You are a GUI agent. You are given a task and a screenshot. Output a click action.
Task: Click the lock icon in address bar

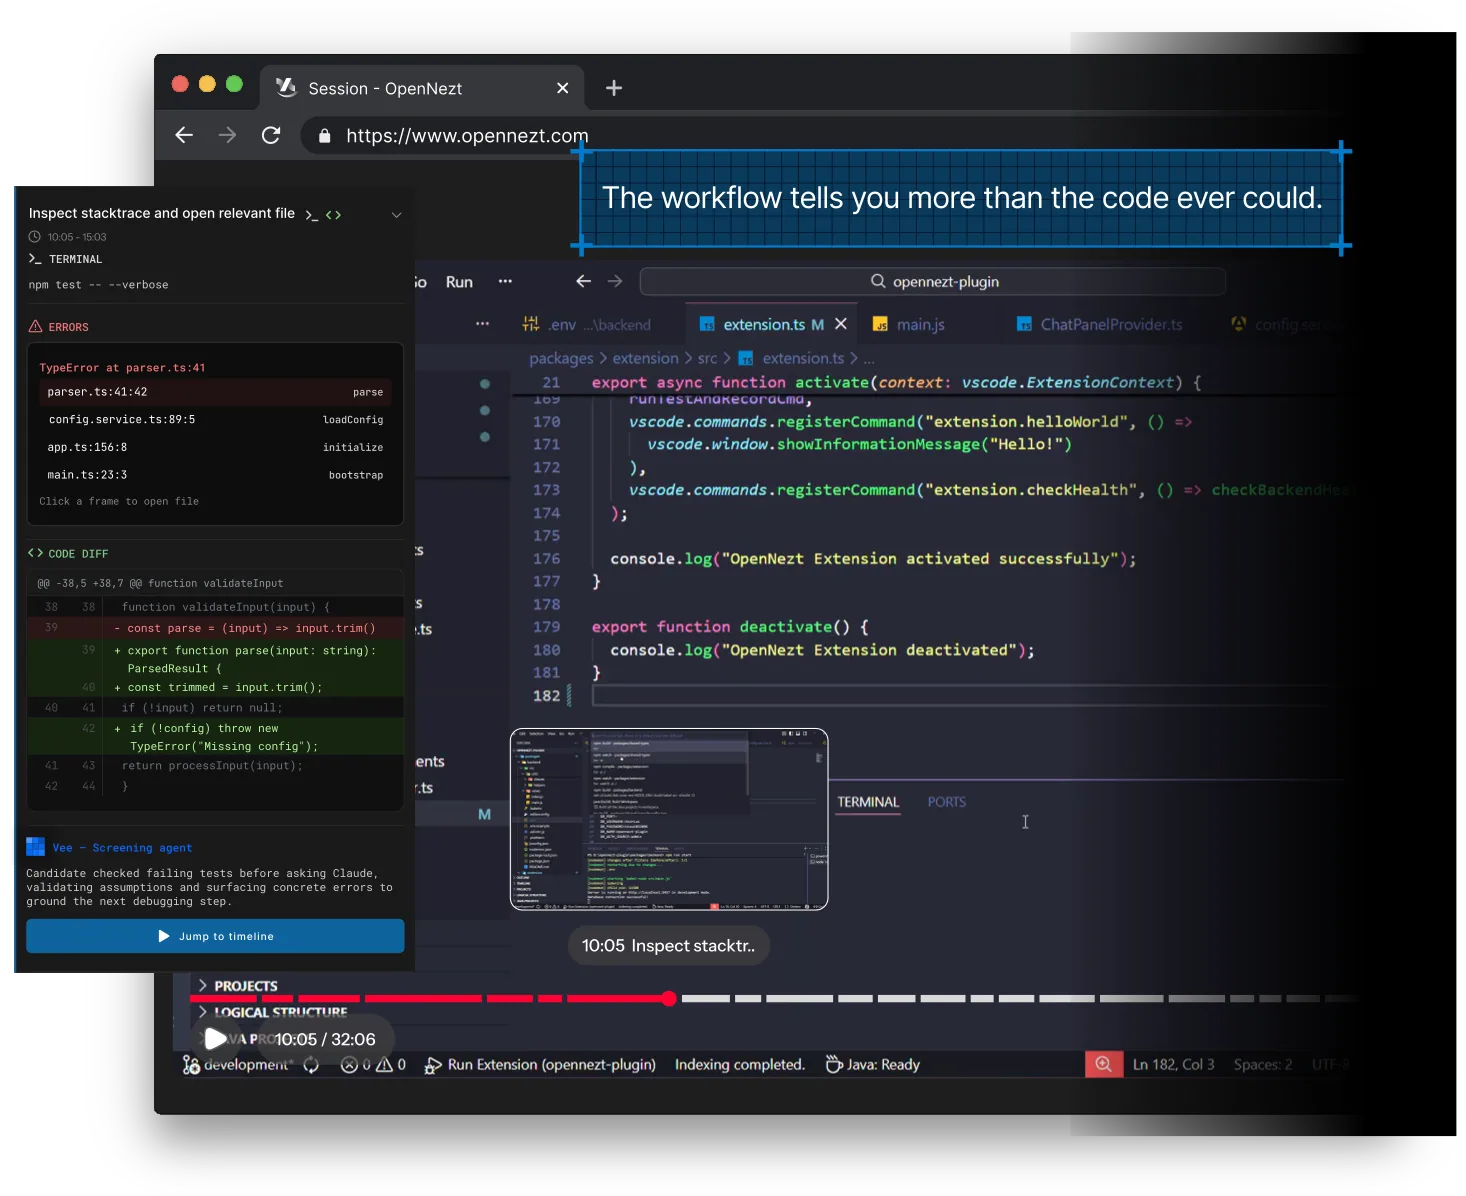pyautogui.click(x=324, y=136)
